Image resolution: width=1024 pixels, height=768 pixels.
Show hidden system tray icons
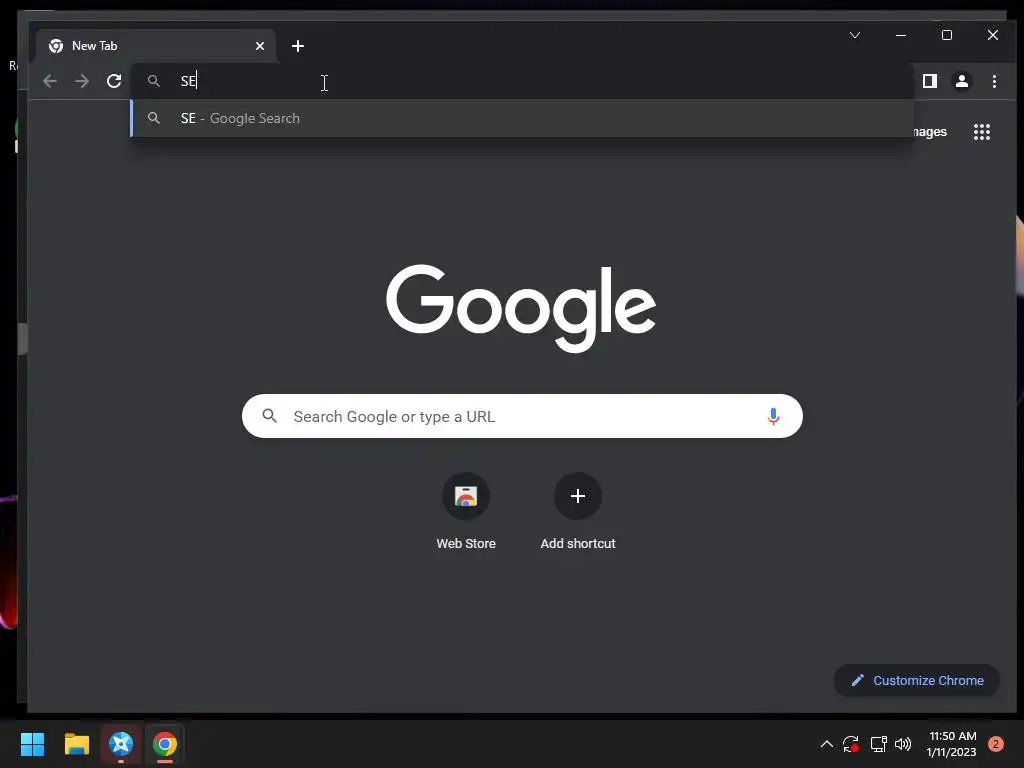pos(826,744)
